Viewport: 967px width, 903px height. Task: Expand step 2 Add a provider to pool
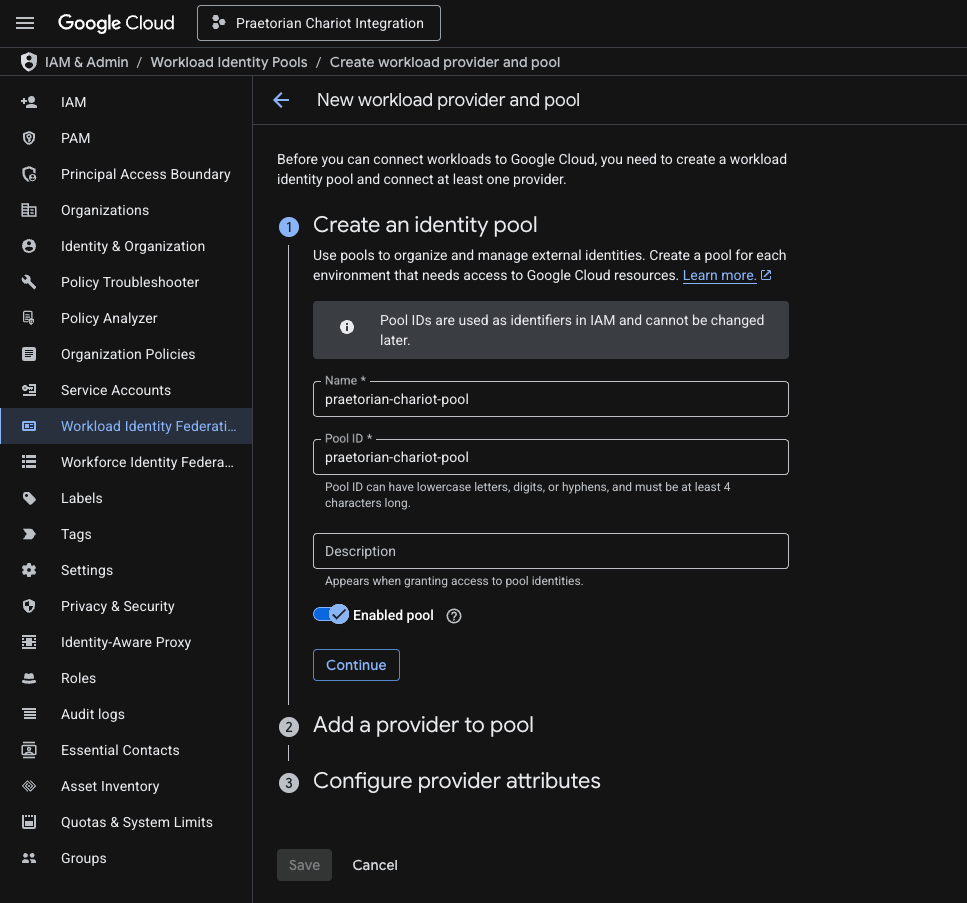(x=423, y=725)
